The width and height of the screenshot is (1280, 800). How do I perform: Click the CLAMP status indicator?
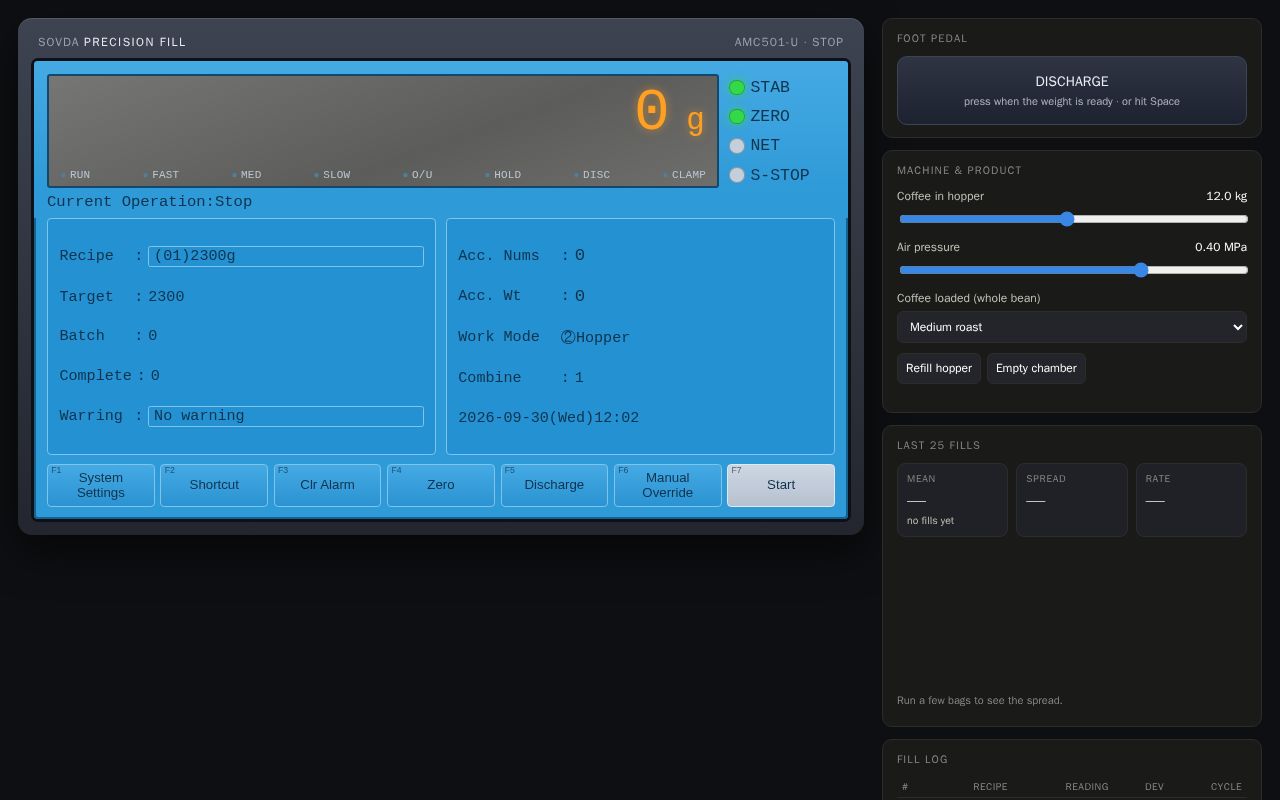(x=684, y=175)
